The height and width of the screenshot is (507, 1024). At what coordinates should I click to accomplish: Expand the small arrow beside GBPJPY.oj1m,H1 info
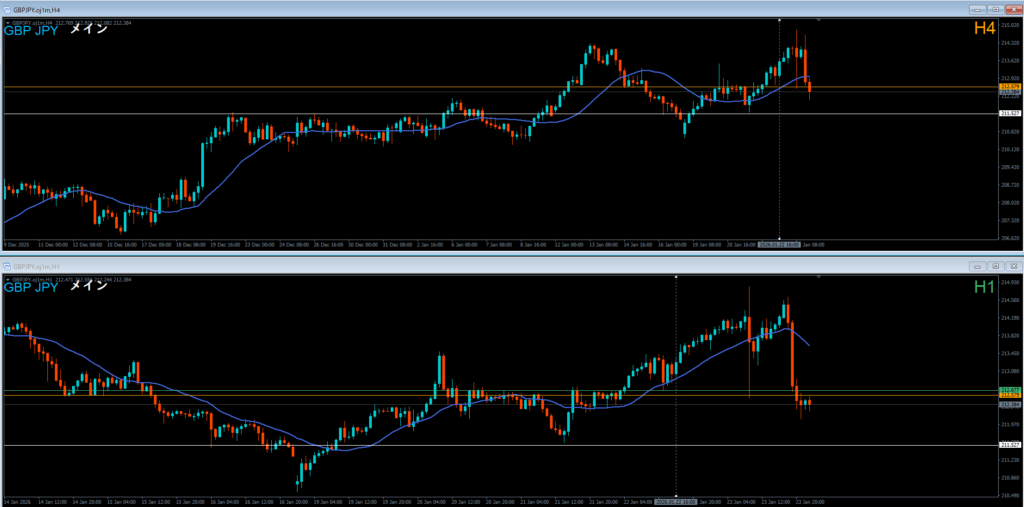8,278
